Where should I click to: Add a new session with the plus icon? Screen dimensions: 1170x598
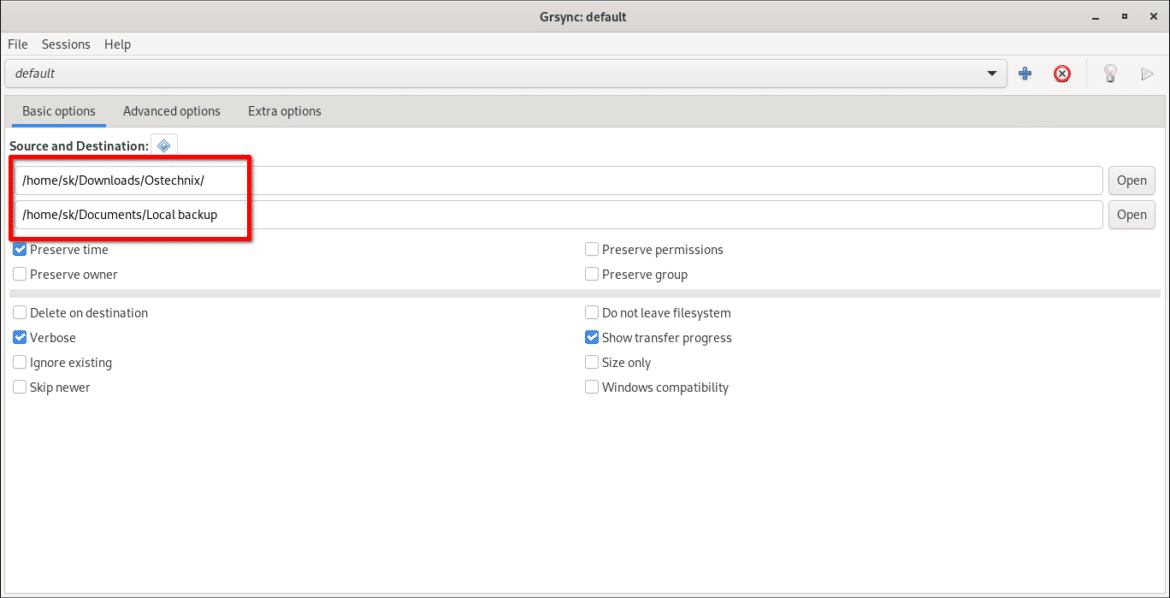1024,73
